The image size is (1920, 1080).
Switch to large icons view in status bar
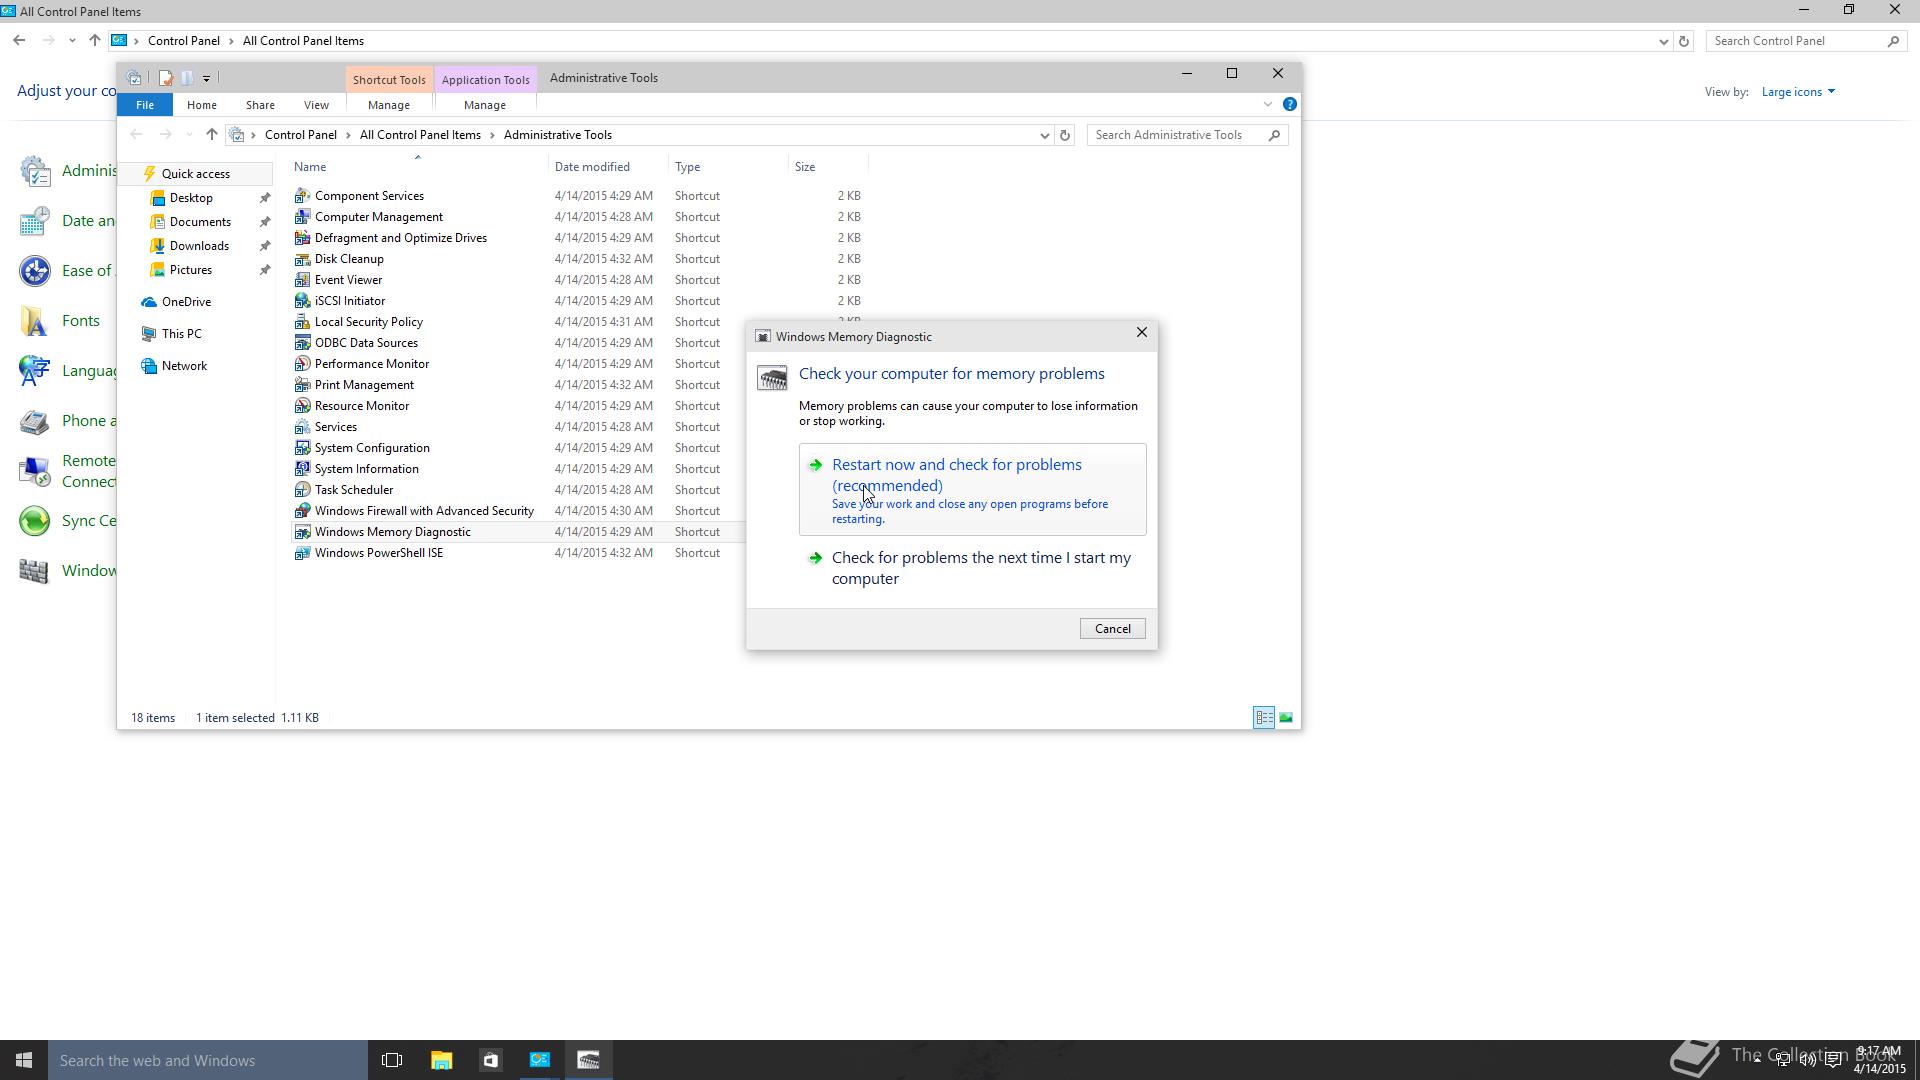(1286, 717)
